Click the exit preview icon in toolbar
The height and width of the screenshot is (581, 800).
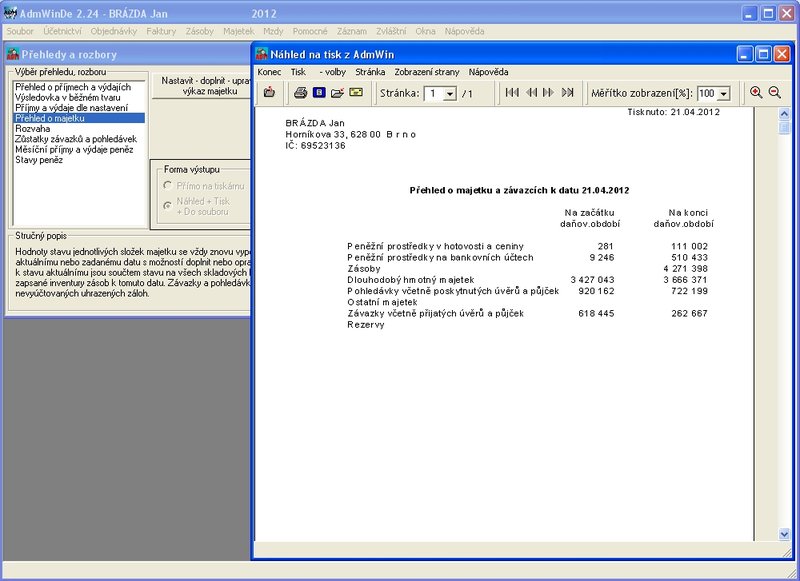[x=269, y=92]
